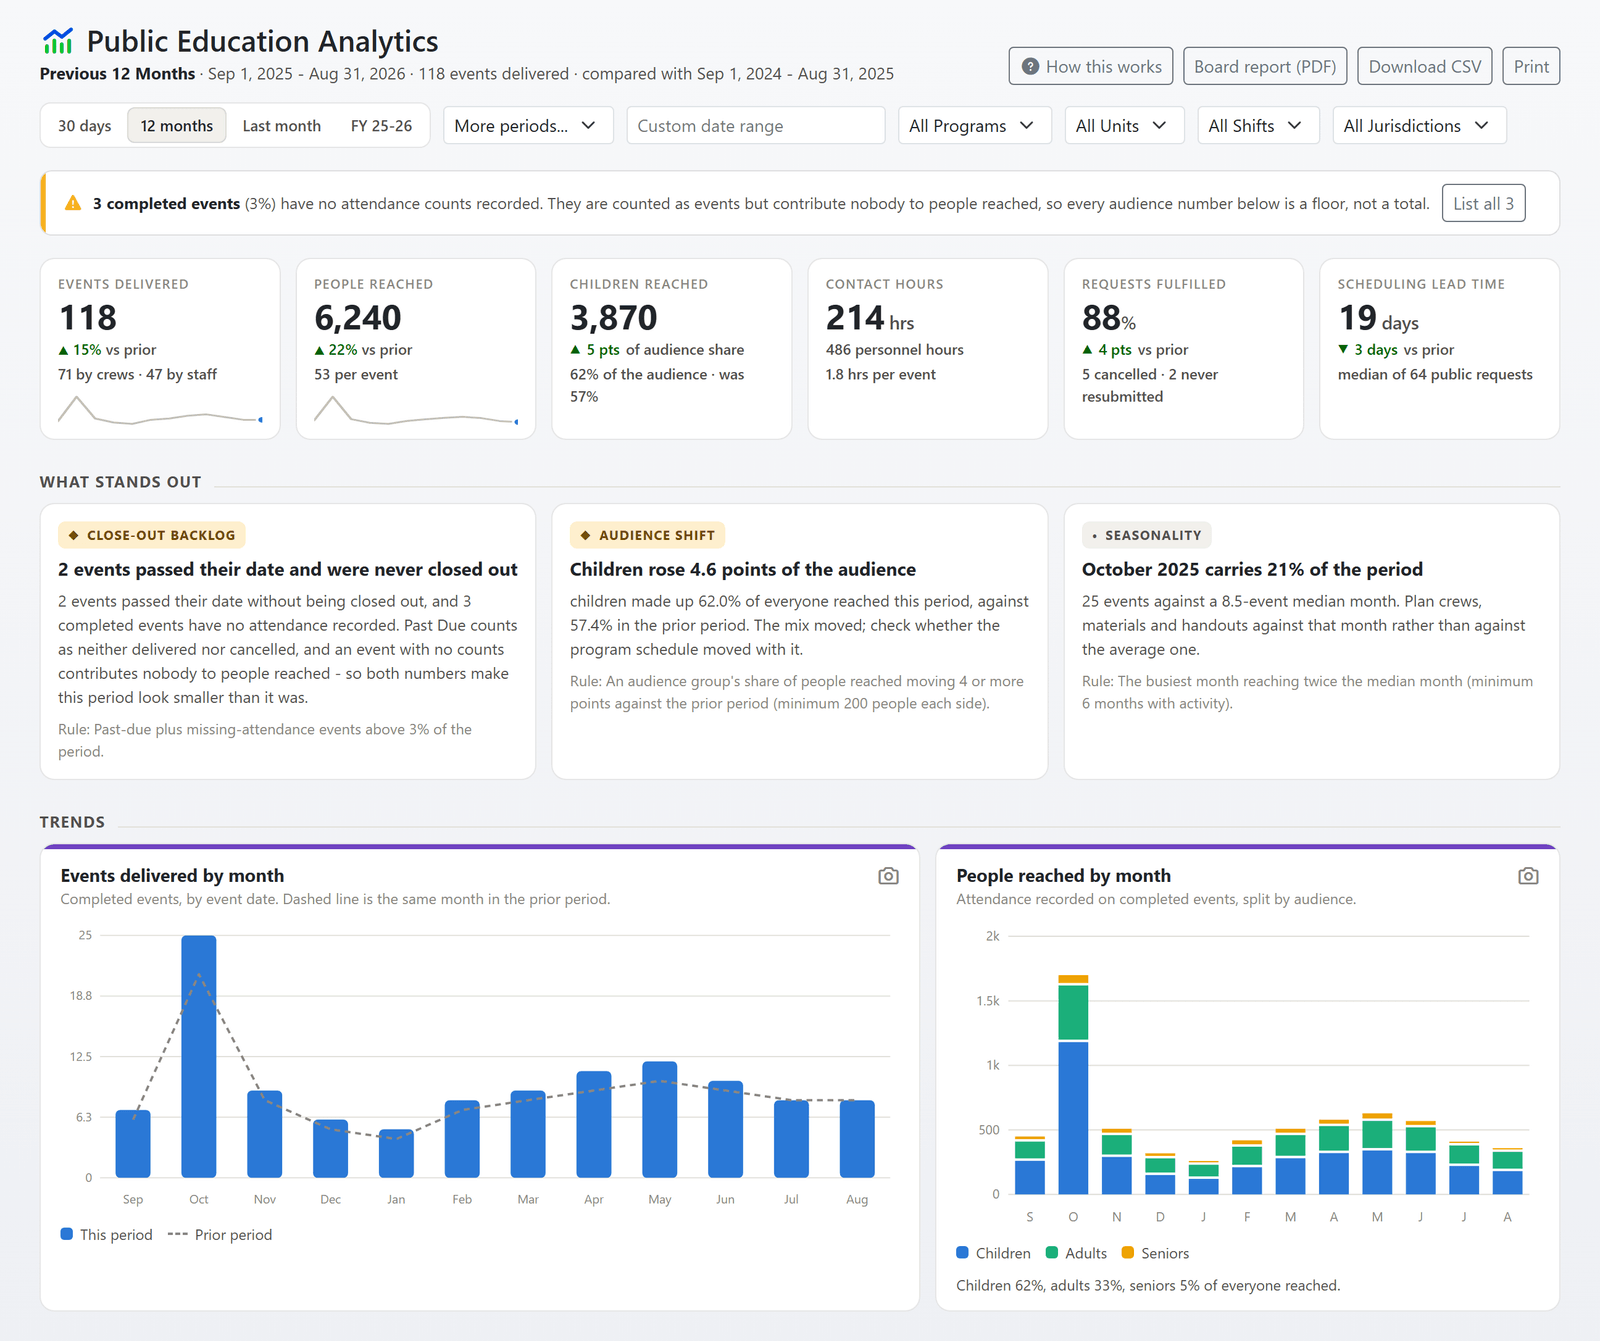This screenshot has height=1341, width=1600.
Task: Click the Custom date range field
Action: [756, 126]
